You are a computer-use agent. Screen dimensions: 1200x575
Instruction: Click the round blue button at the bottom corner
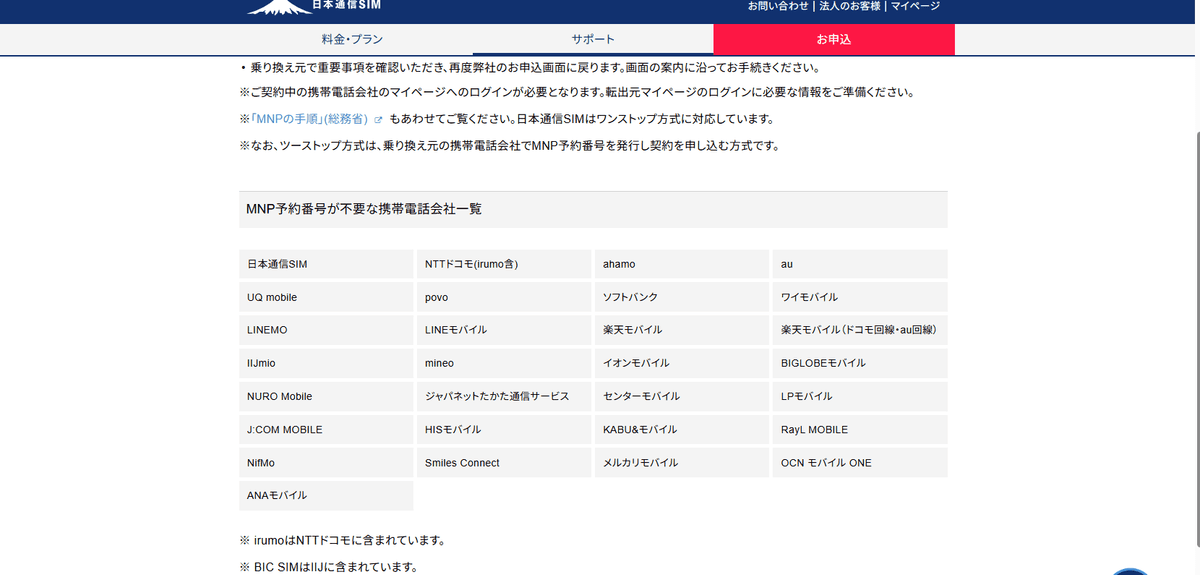(x=1130, y=571)
